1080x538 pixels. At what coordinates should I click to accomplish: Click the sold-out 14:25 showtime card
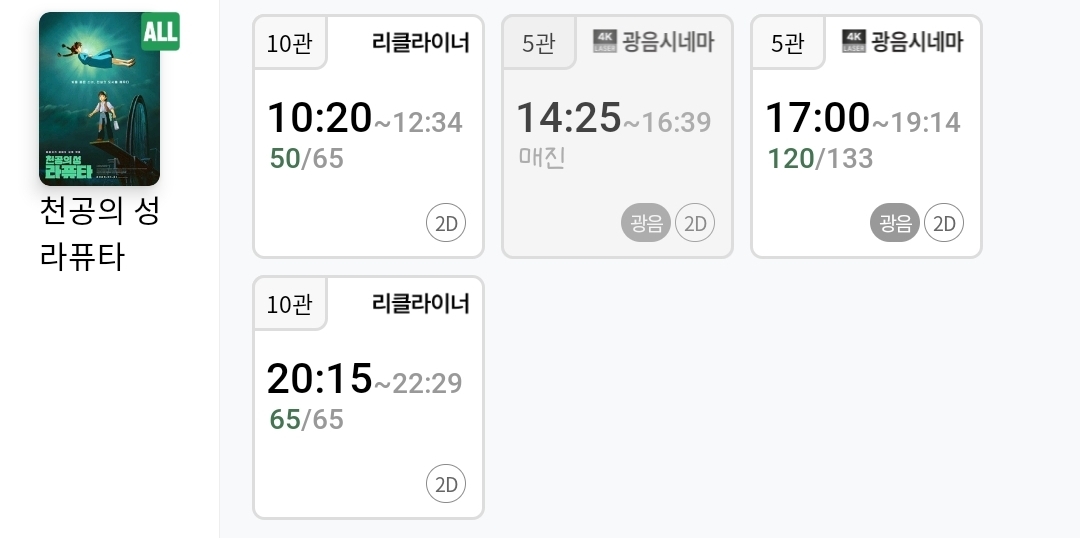[617, 136]
